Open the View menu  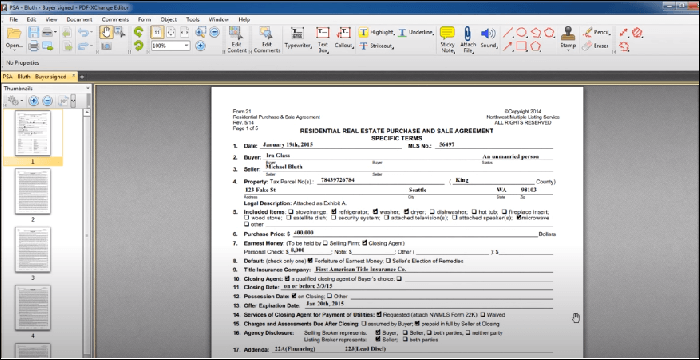(x=51, y=20)
